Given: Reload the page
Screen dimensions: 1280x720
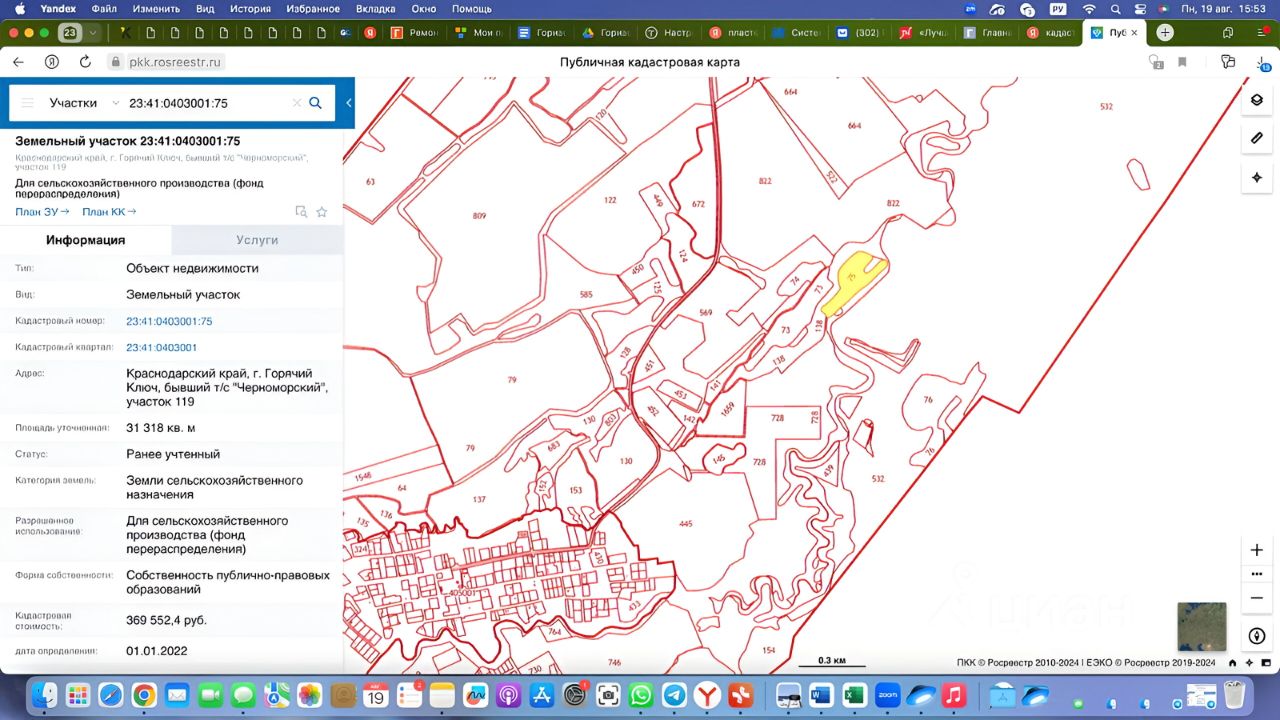Looking at the screenshot, I should (85, 62).
